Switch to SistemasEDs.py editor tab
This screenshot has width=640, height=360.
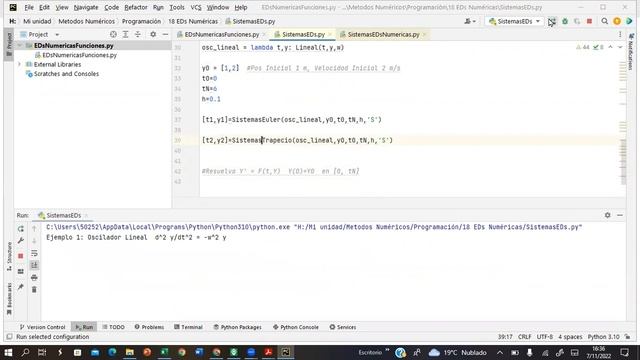pos(303,35)
